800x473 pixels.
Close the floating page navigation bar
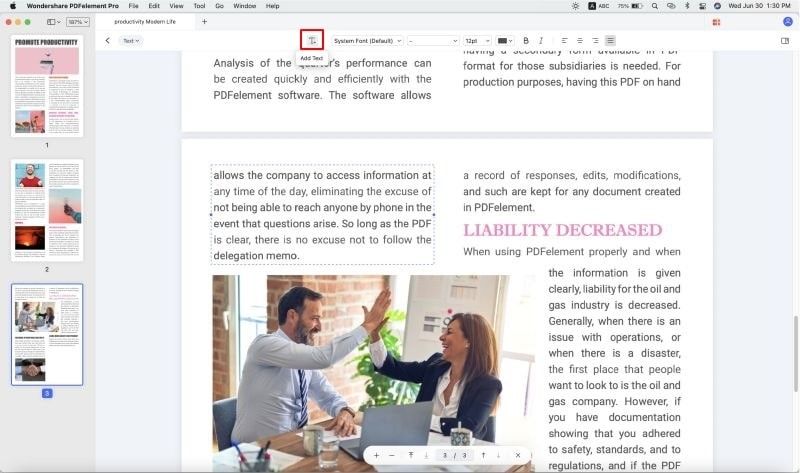point(518,455)
